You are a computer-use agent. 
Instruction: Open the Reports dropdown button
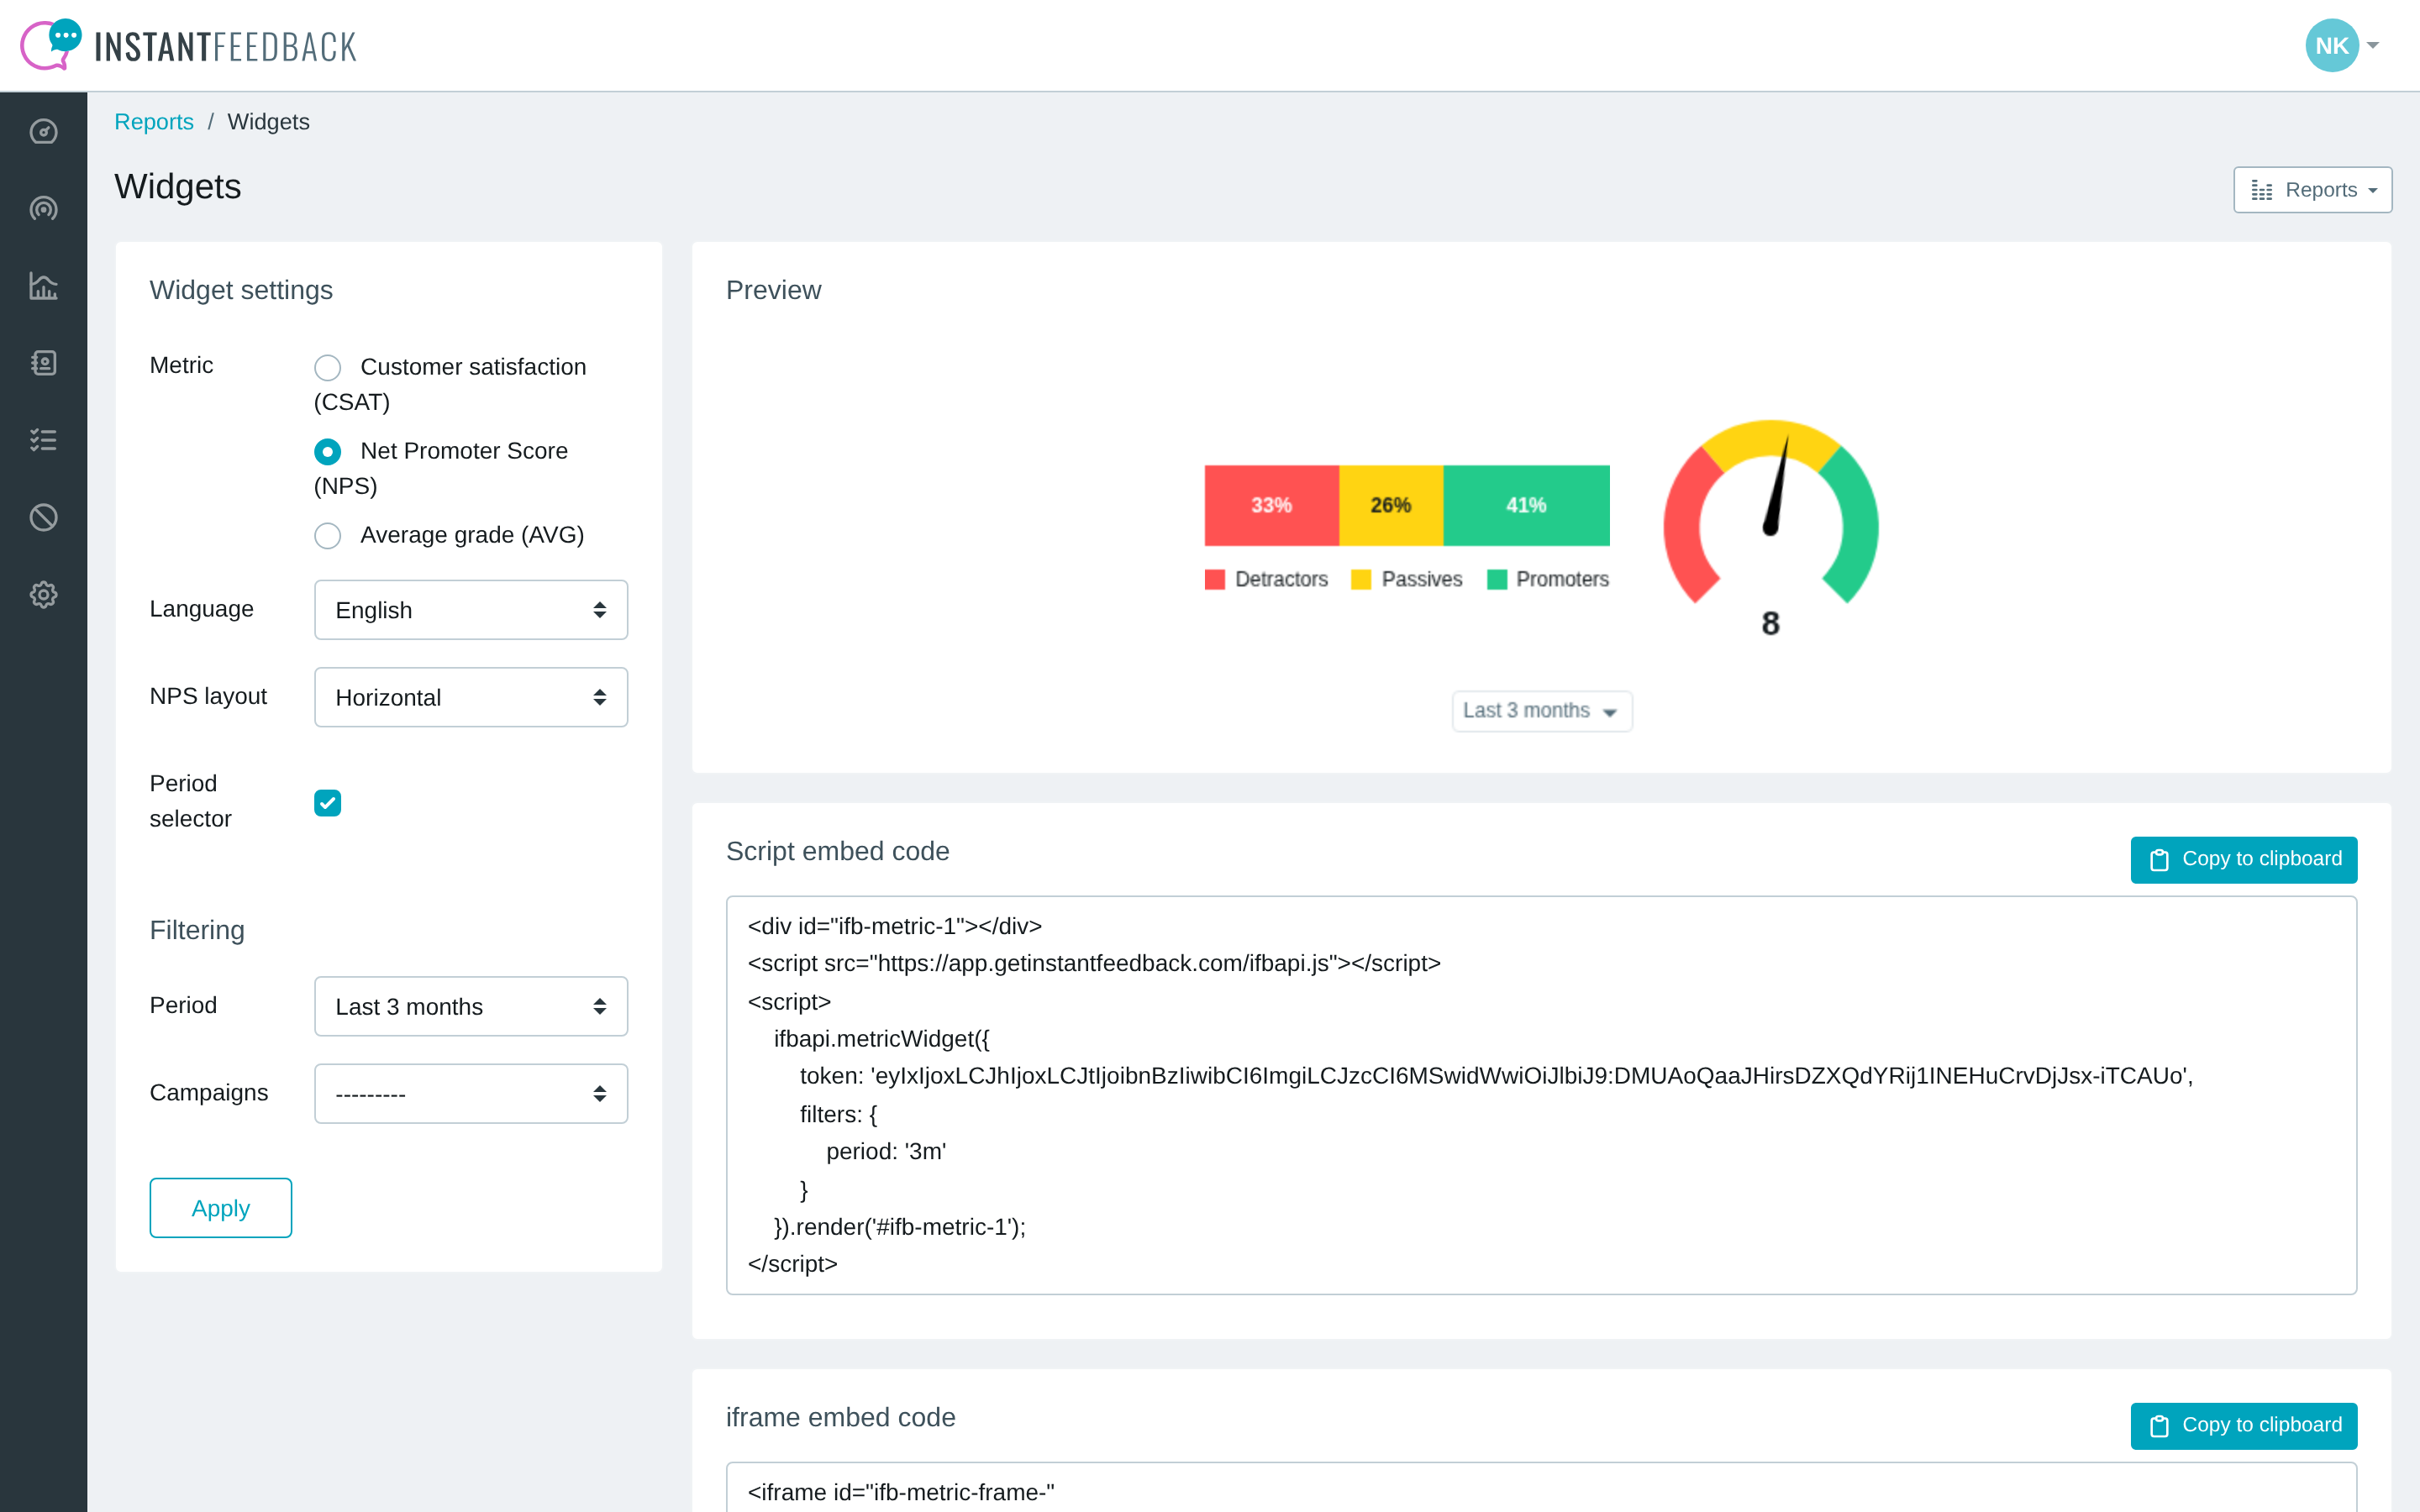(x=2312, y=190)
